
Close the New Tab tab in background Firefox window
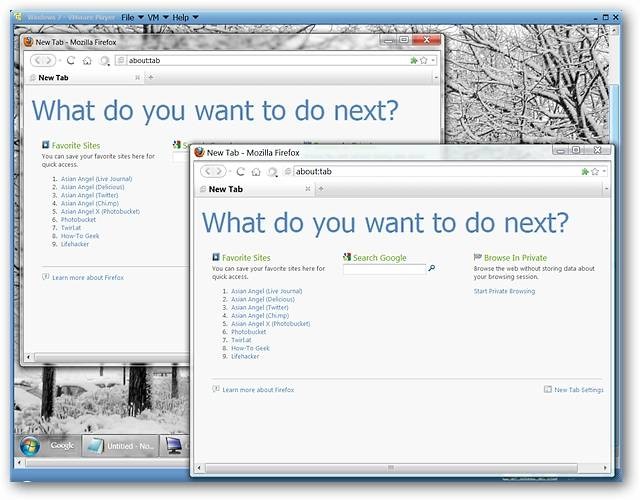coord(138,78)
